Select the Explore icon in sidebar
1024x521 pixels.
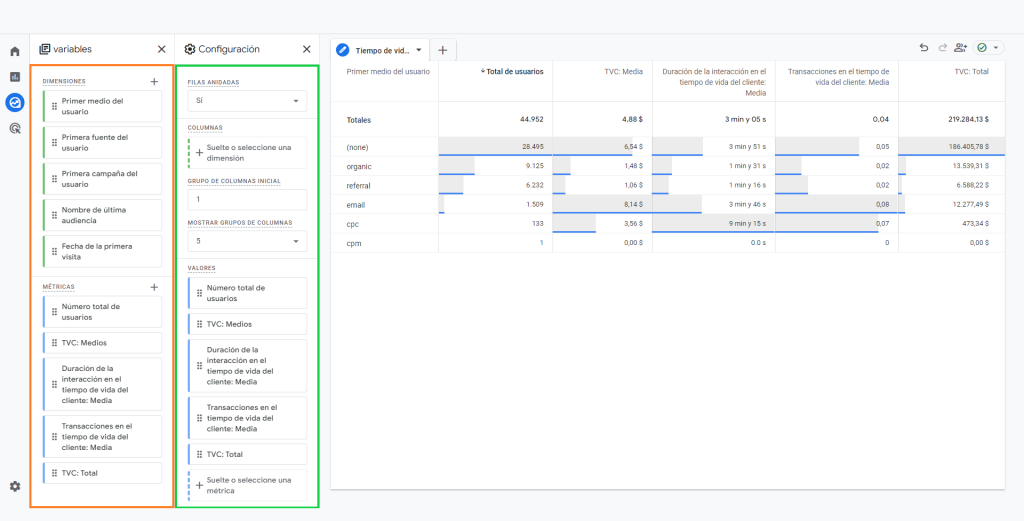click(14, 102)
